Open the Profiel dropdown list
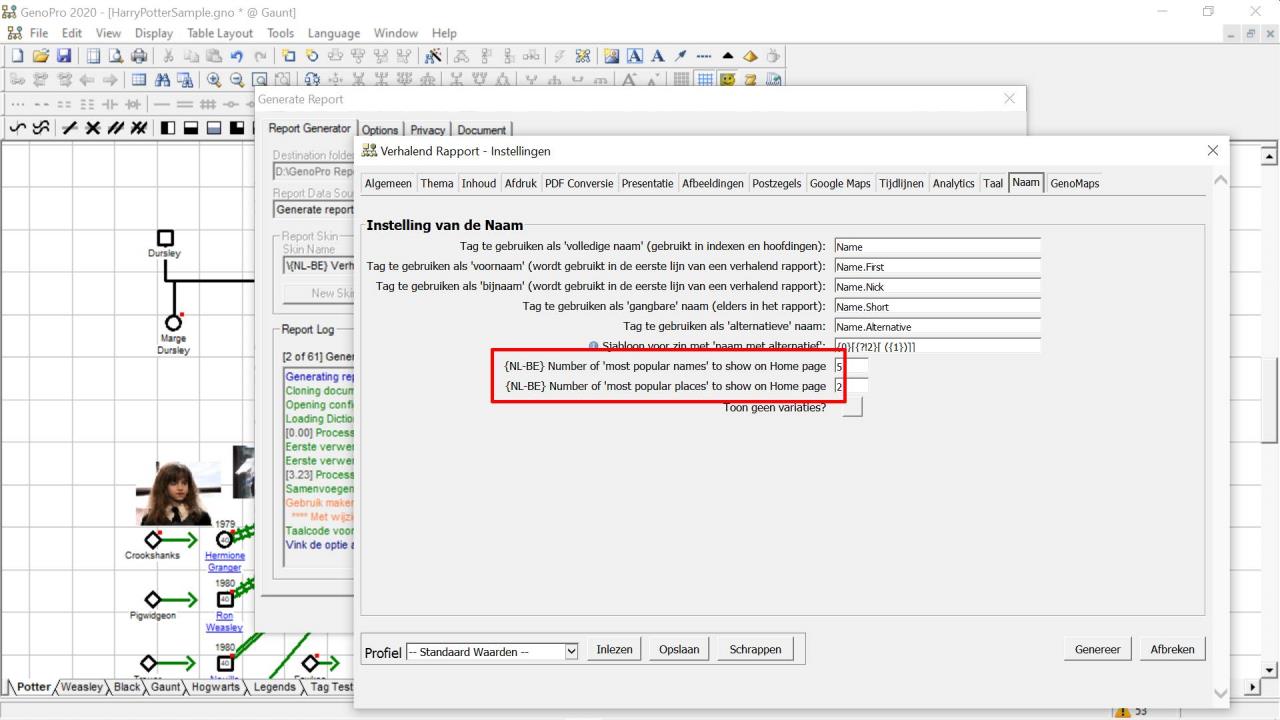The height and width of the screenshot is (720, 1280). click(x=571, y=651)
